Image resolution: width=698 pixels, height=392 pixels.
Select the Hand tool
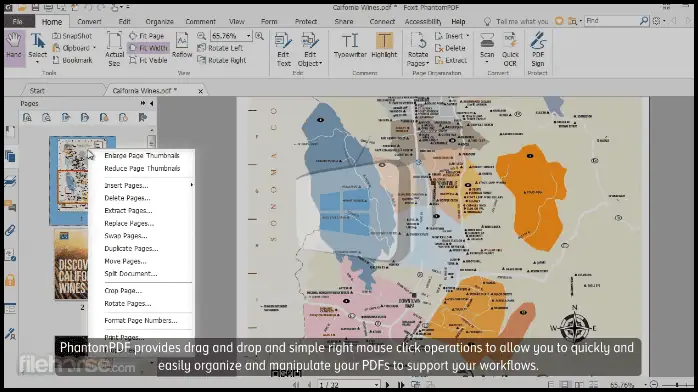click(x=14, y=46)
